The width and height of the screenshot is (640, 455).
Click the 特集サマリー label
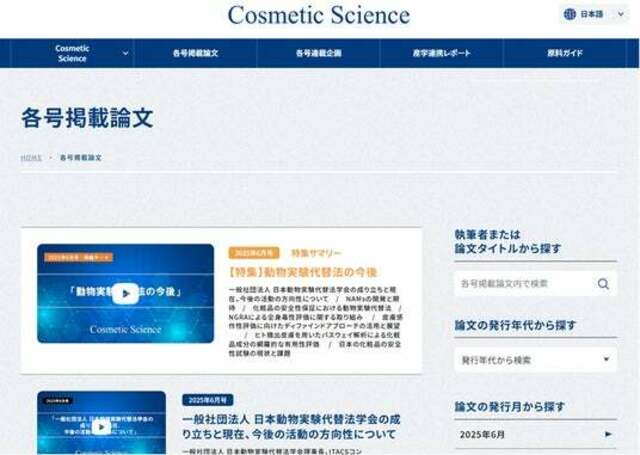click(316, 253)
